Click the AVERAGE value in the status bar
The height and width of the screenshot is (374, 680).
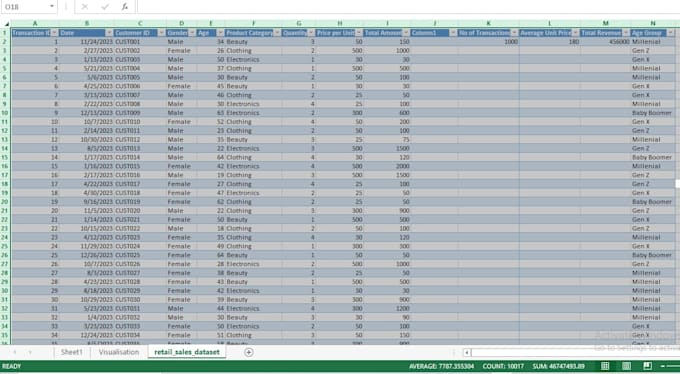tap(441, 366)
